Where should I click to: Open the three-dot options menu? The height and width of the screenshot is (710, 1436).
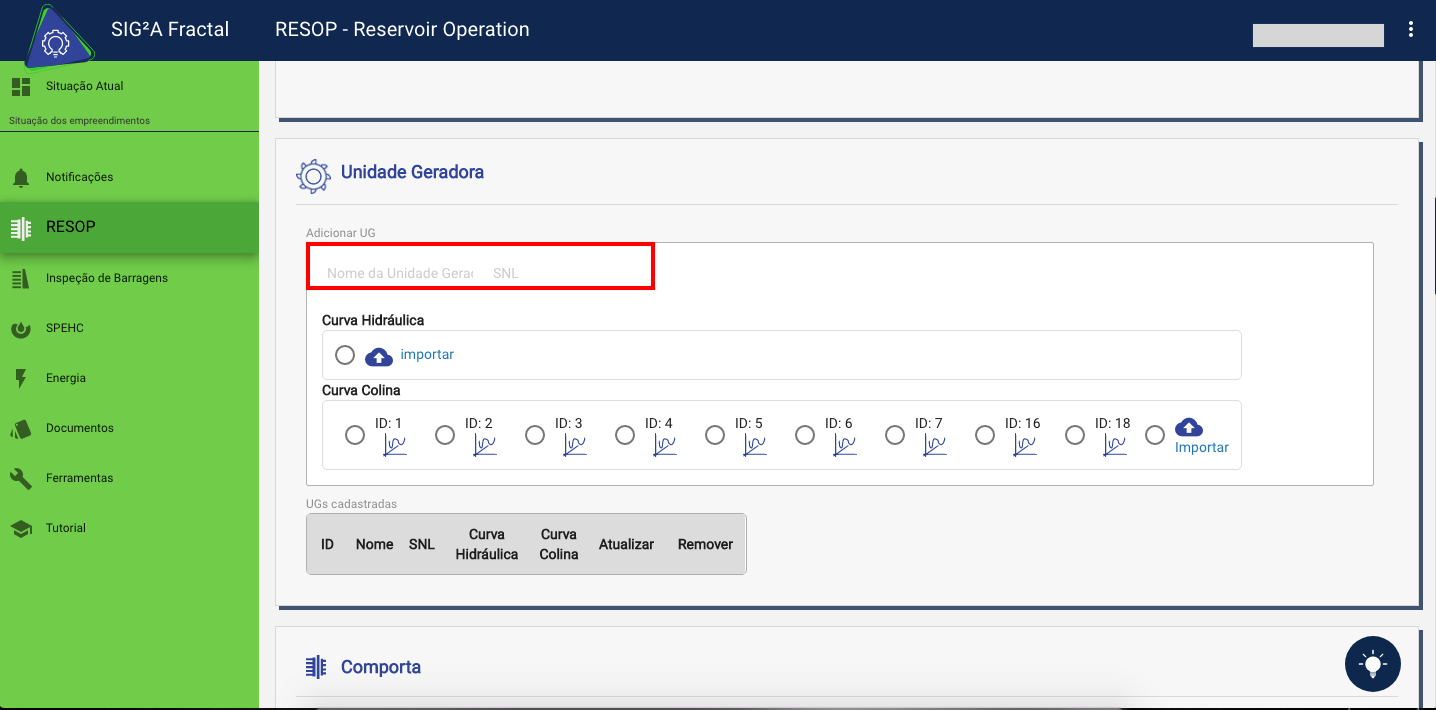point(1411,30)
